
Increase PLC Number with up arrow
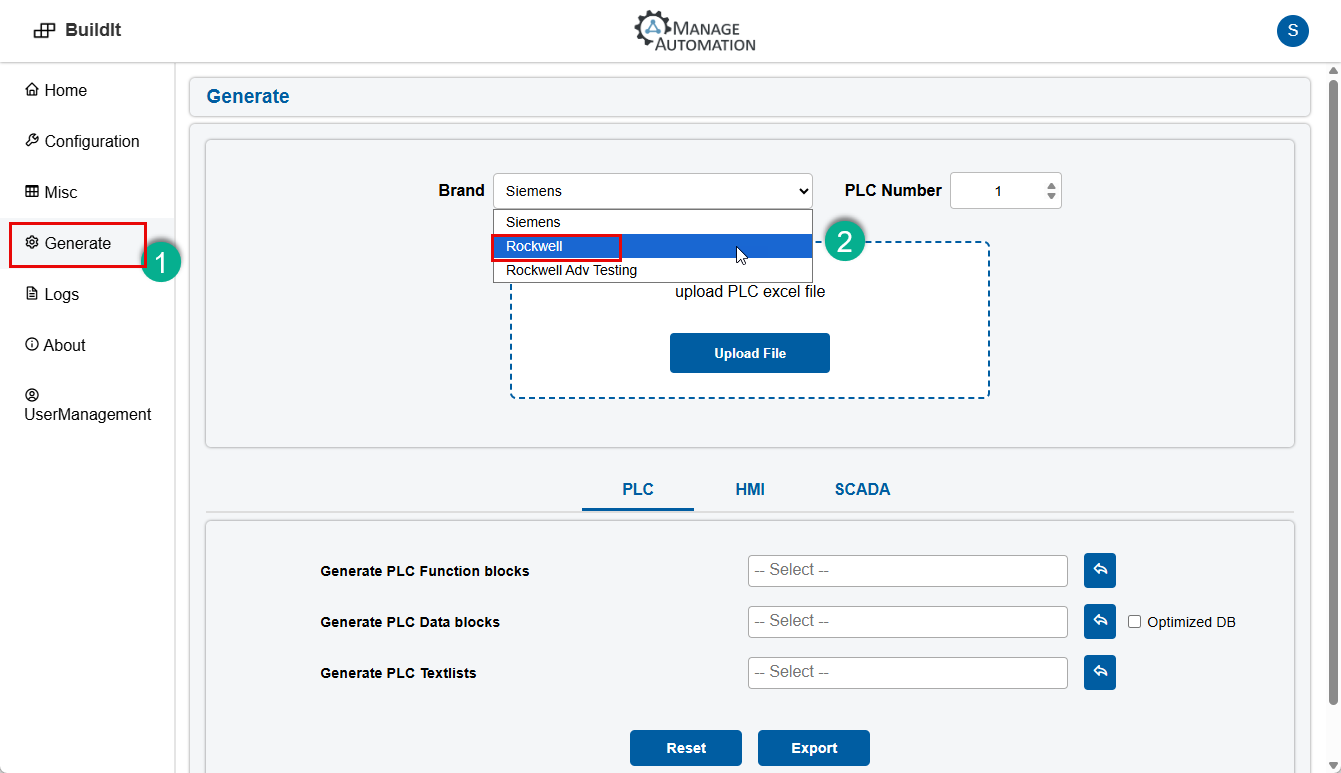click(1050, 184)
